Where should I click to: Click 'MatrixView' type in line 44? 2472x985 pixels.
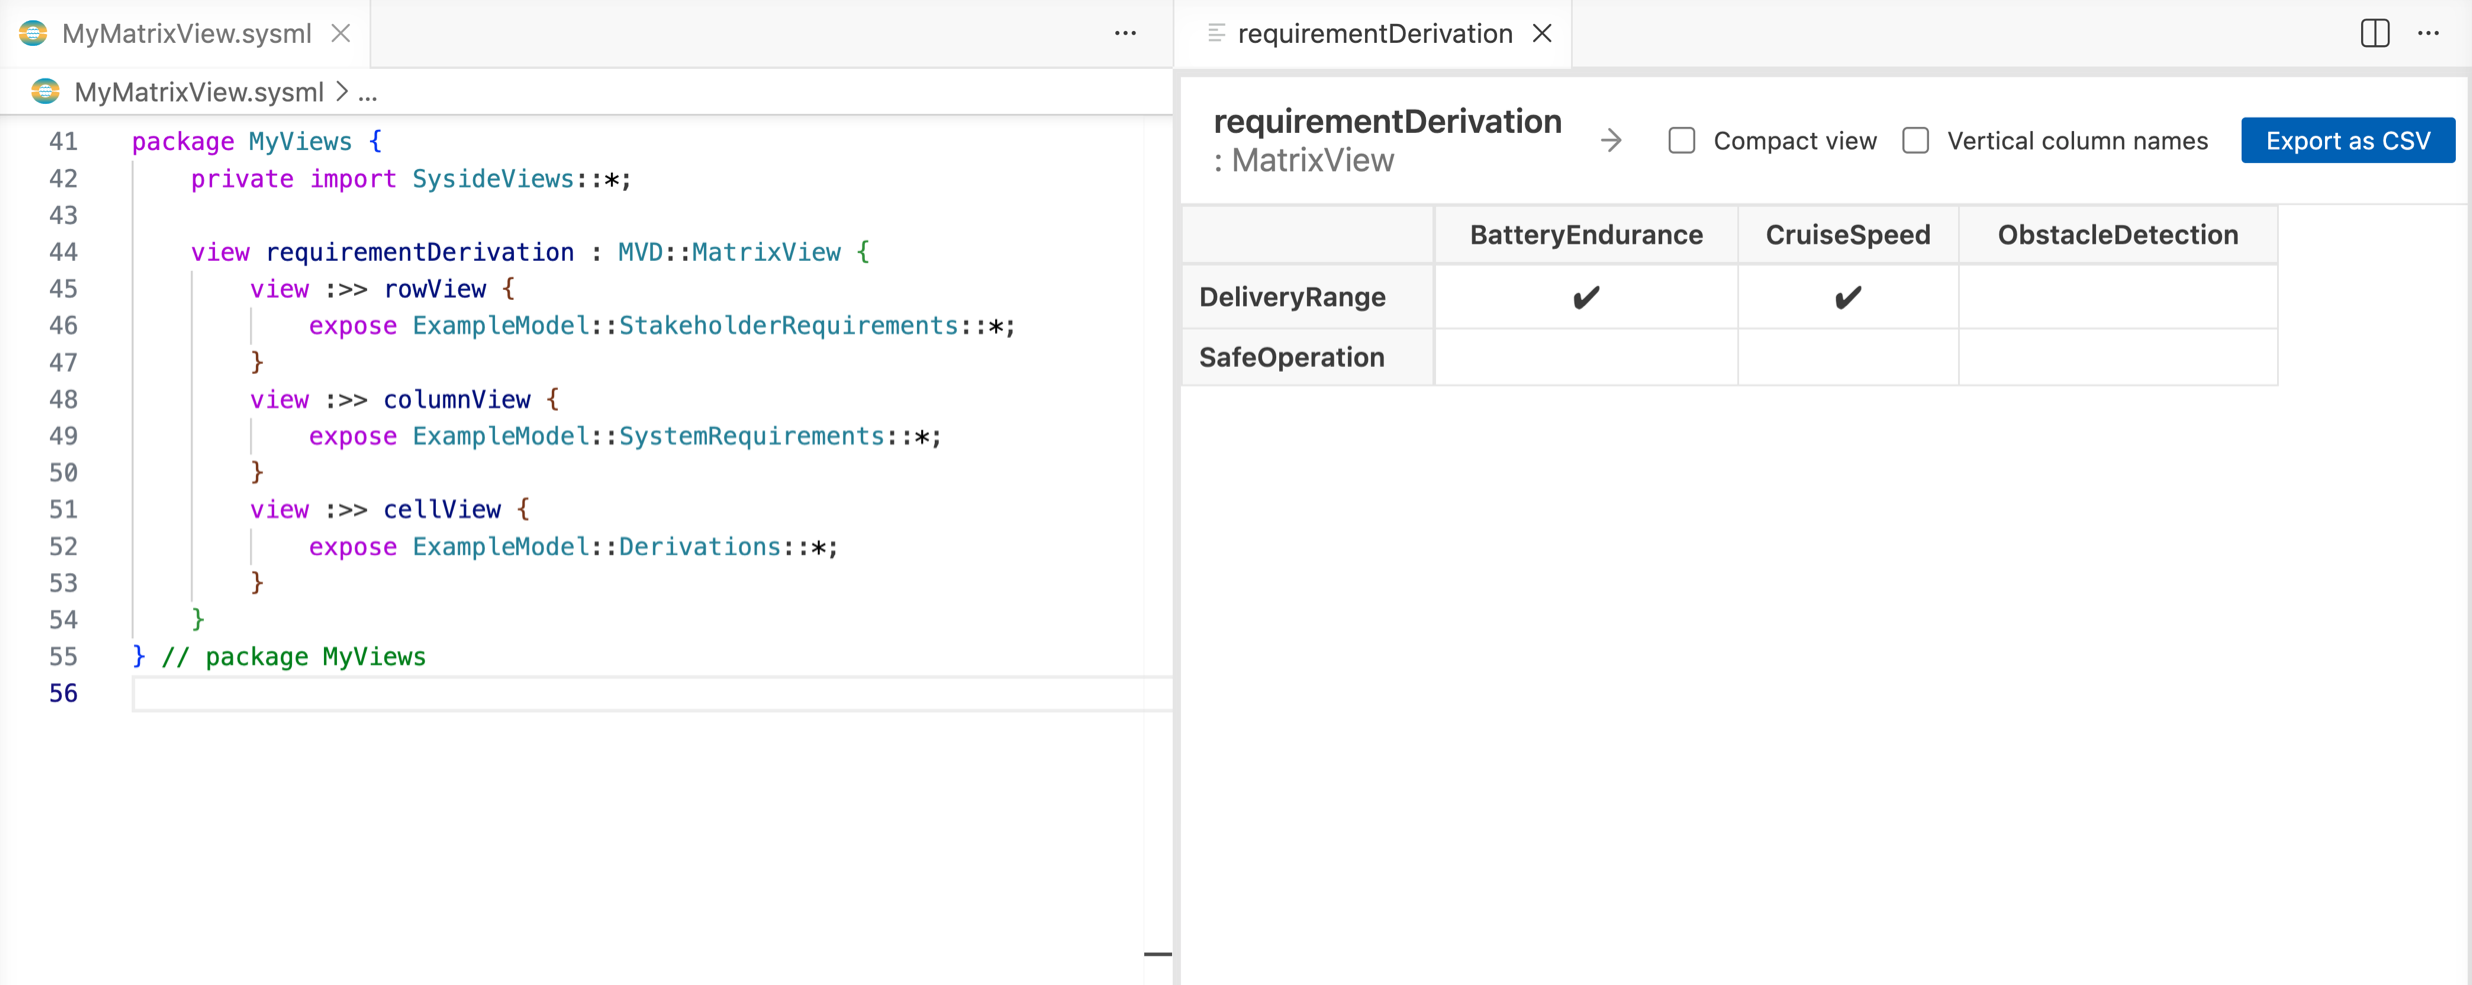coord(766,252)
